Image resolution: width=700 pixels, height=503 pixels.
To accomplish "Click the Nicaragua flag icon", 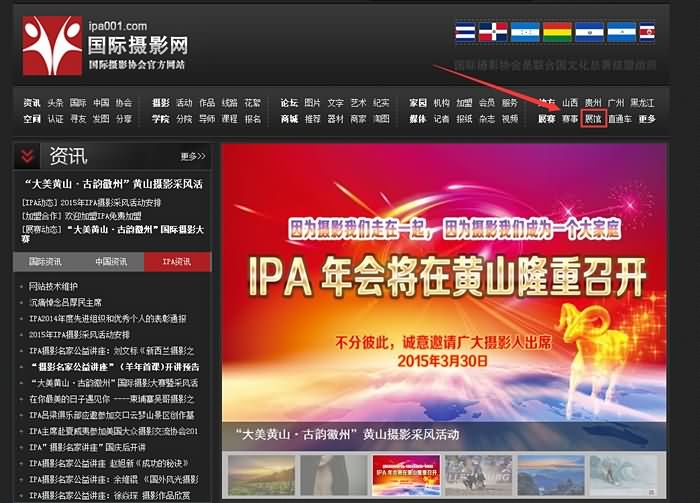I will pos(621,32).
